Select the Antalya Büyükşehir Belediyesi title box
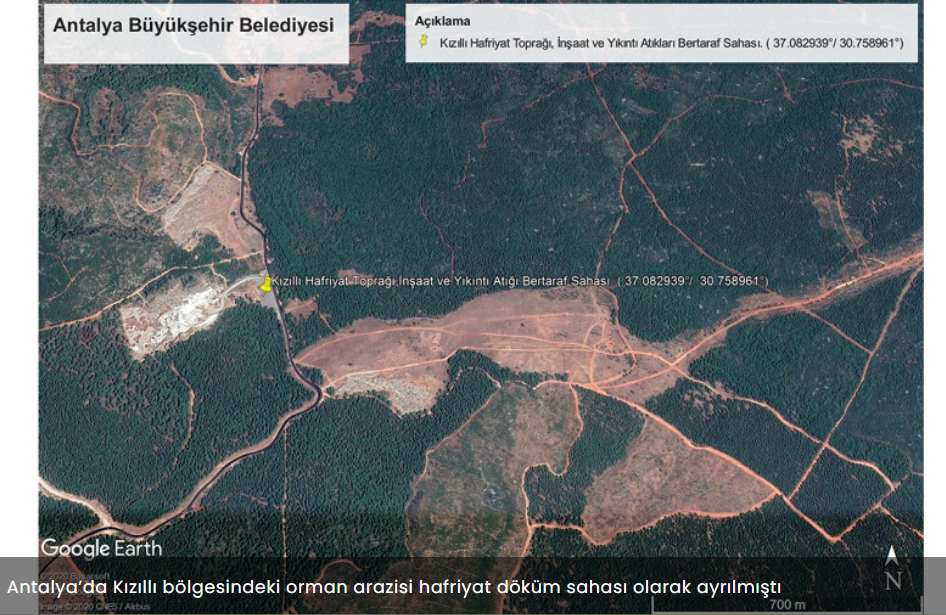Image resolution: width=946 pixels, height=615 pixels. 196,34
